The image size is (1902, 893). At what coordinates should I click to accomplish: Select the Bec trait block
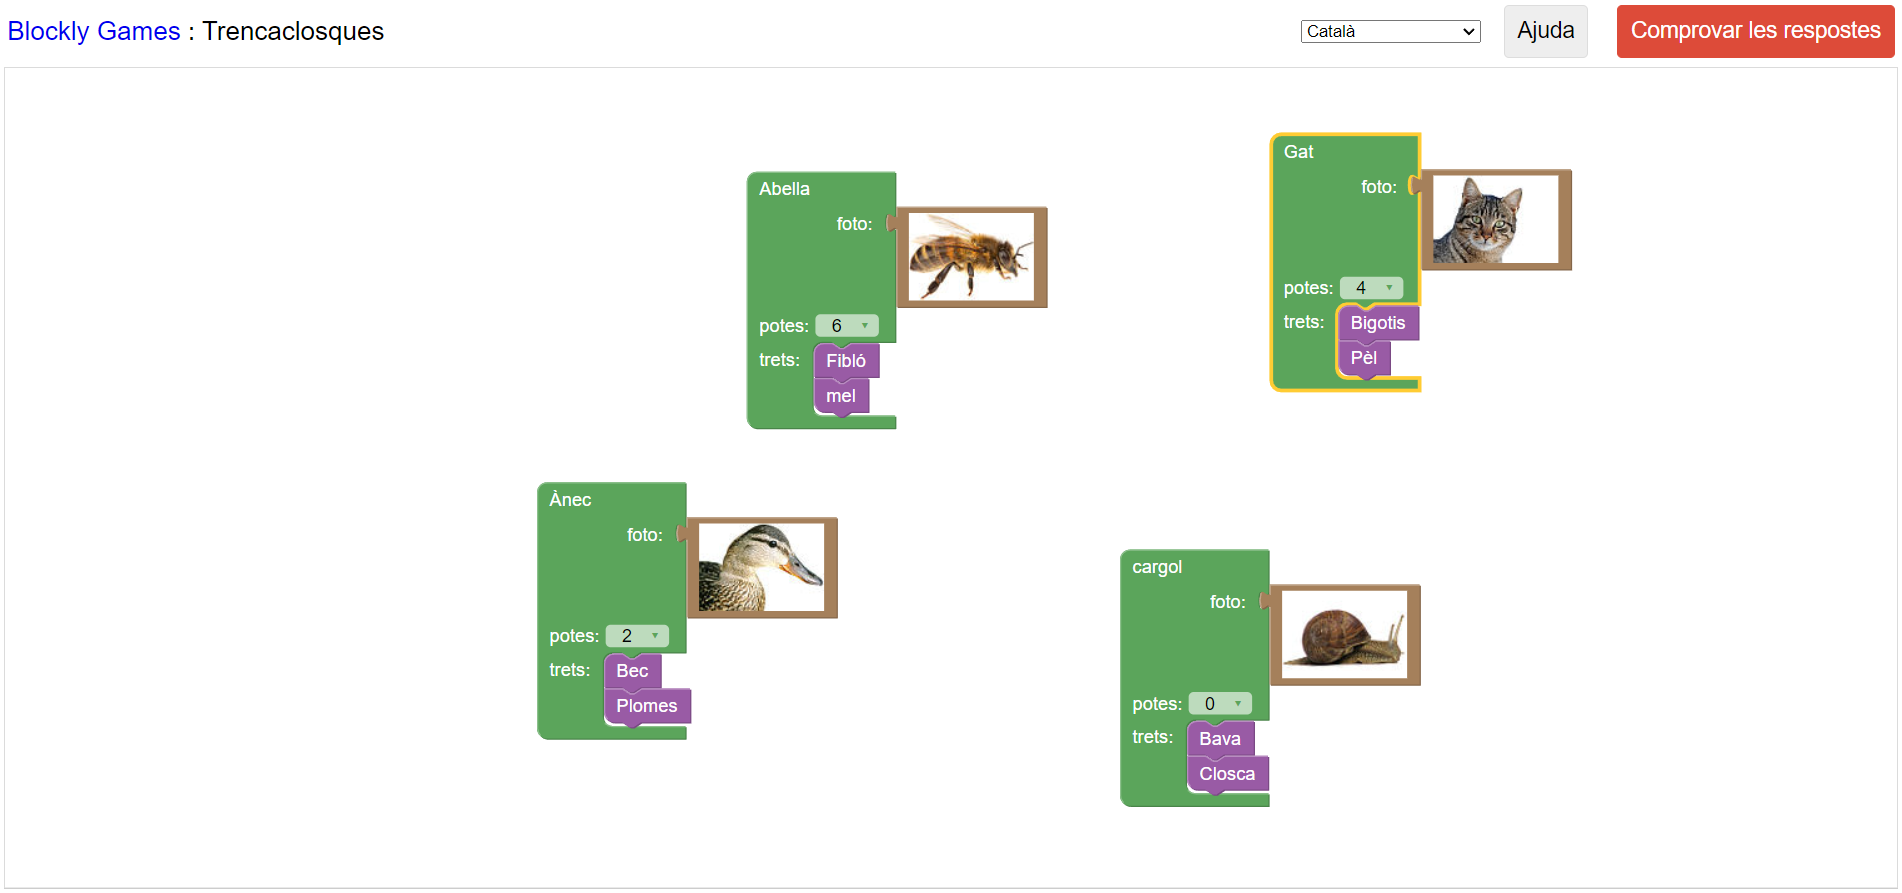632,671
